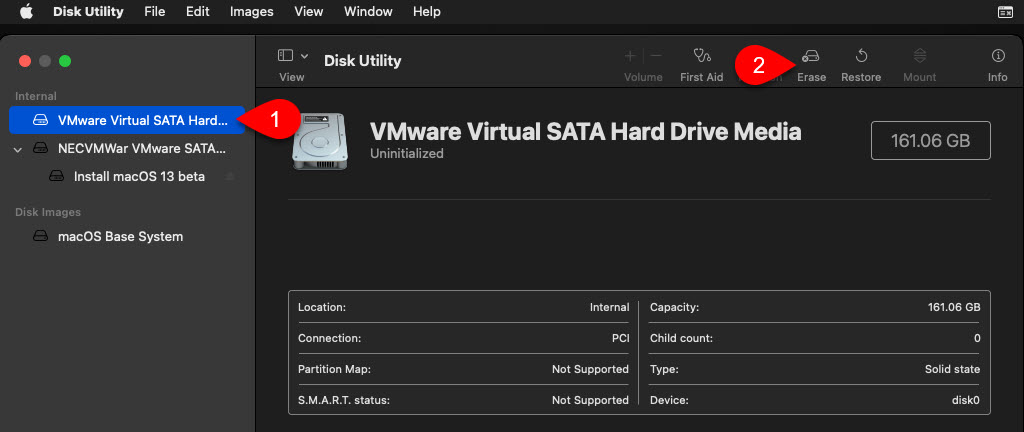This screenshot has height=432, width=1024.
Task: Click the 161.06 GB capacity box
Action: point(931,140)
